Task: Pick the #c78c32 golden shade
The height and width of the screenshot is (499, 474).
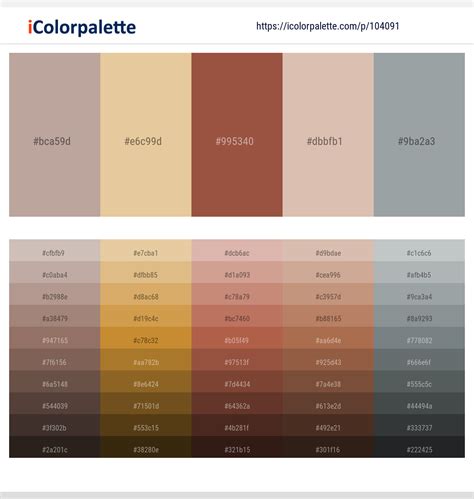Action: coord(146,338)
